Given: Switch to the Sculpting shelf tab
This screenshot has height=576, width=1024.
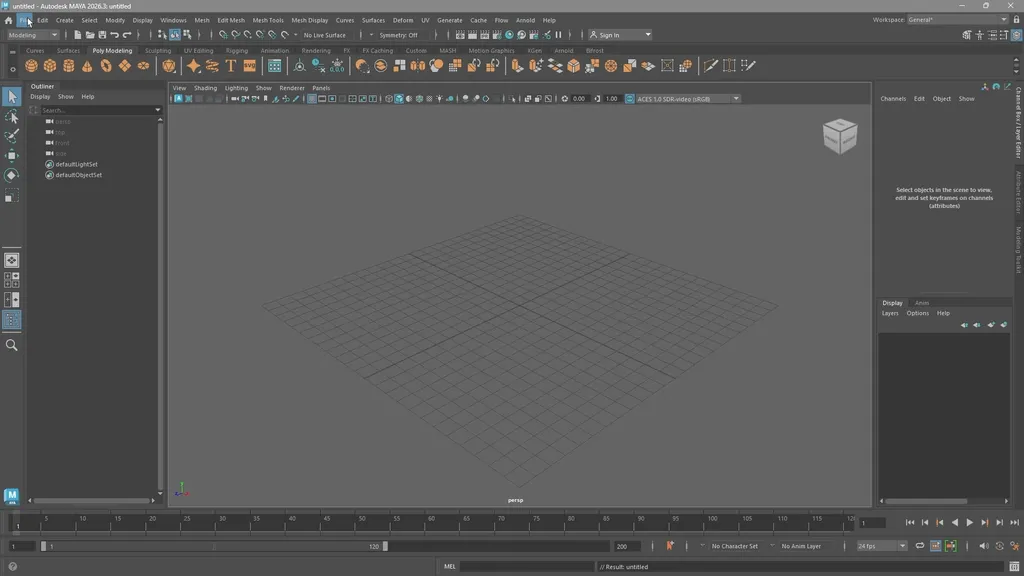Looking at the screenshot, I should 157,50.
